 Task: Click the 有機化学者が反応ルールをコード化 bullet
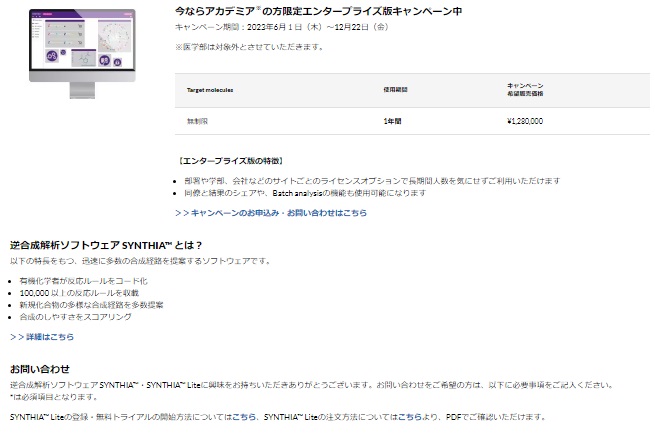click(83, 281)
